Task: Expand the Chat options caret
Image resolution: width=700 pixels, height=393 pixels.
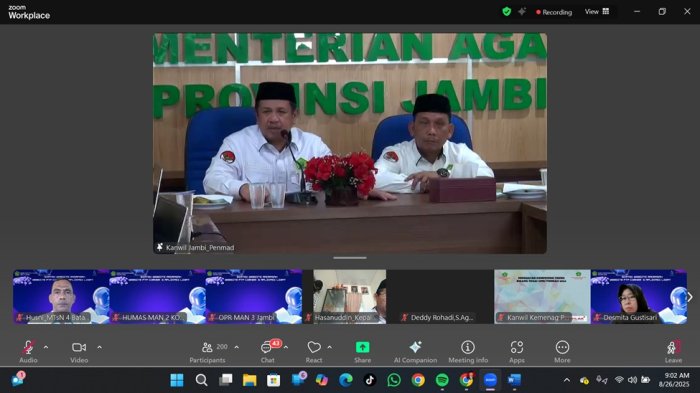Action: [x=286, y=347]
